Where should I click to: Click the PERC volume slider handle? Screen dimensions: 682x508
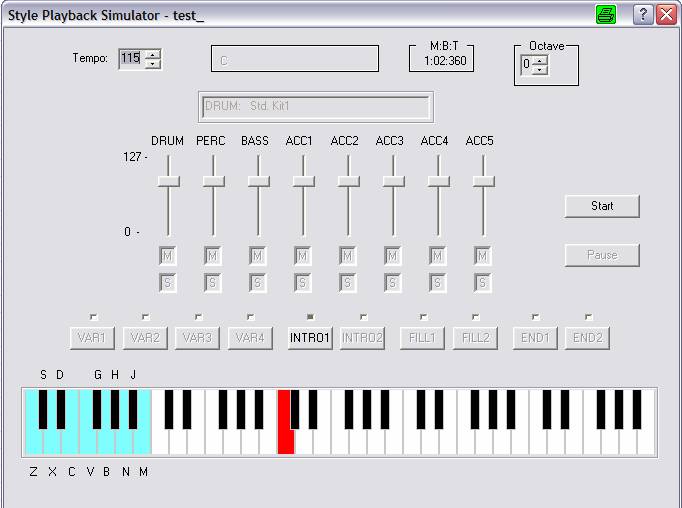(214, 181)
